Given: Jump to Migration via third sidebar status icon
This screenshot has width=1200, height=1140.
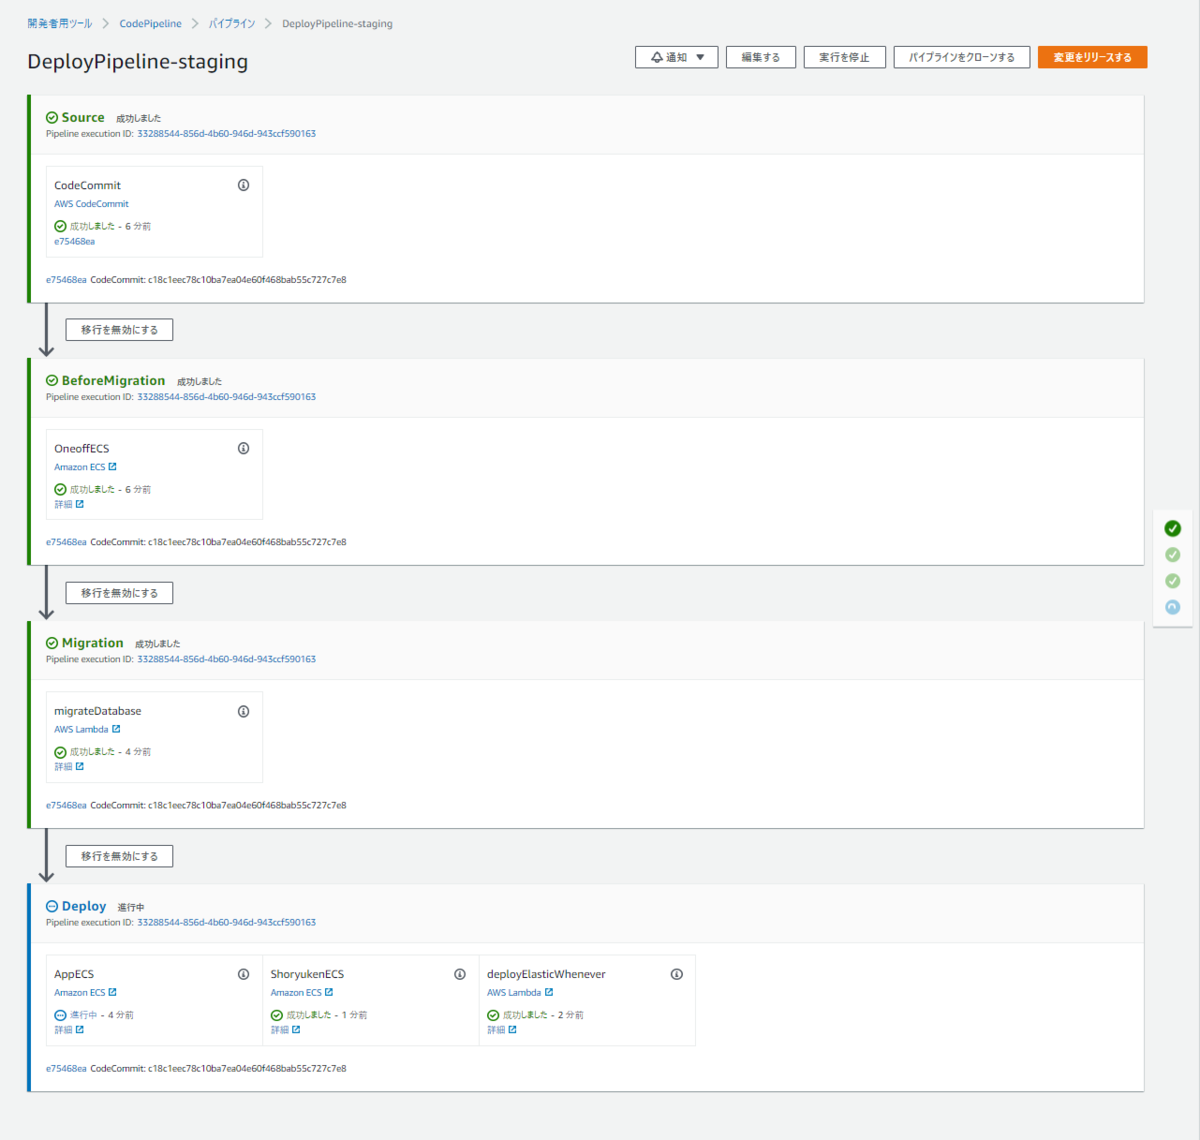Looking at the screenshot, I should coord(1173,581).
